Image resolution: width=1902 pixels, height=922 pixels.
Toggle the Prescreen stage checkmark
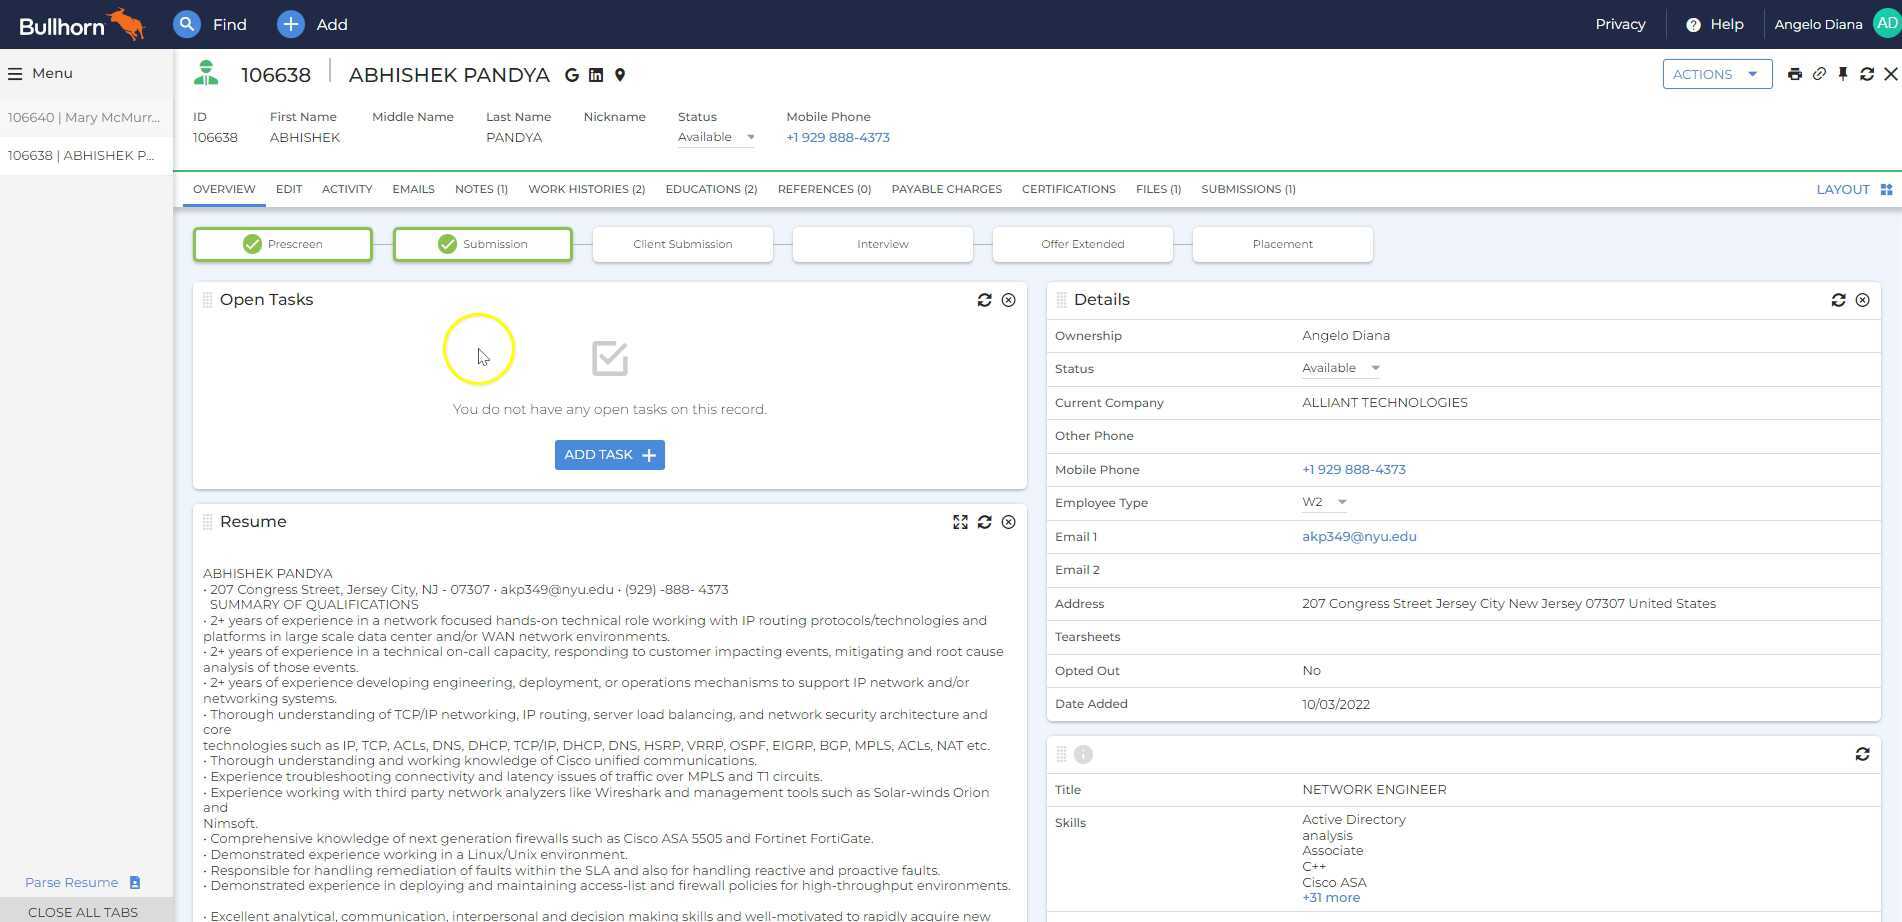(x=252, y=244)
